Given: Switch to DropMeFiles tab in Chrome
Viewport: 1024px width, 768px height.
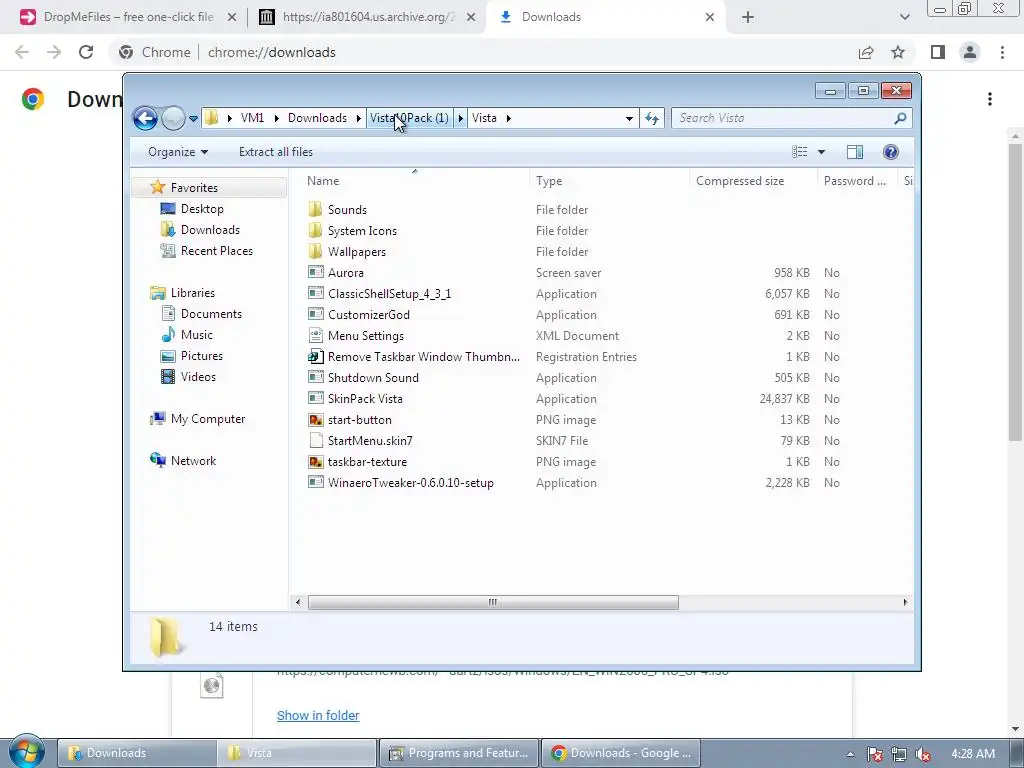Looking at the screenshot, I should pos(129,17).
